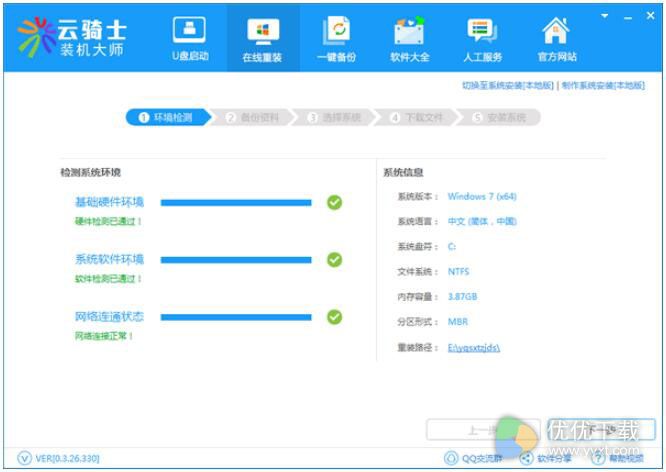
Task: Open the 一键备份 backup tool
Action: coord(336,39)
